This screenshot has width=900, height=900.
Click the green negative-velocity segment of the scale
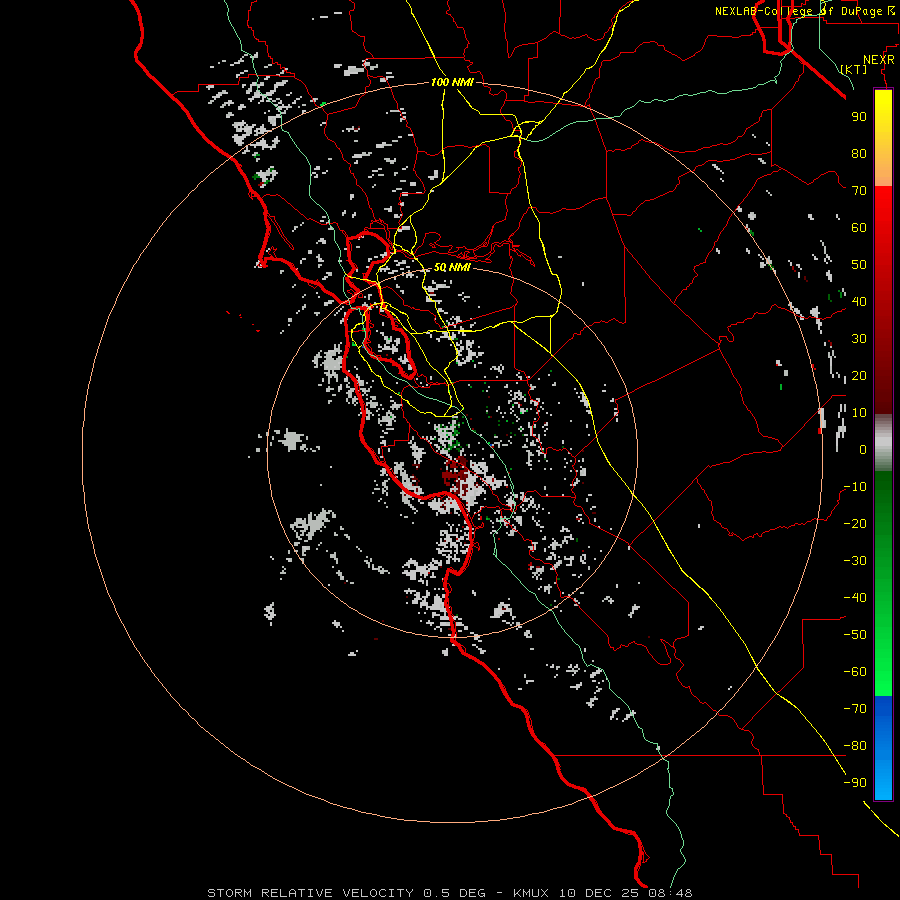pyautogui.click(x=883, y=583)
